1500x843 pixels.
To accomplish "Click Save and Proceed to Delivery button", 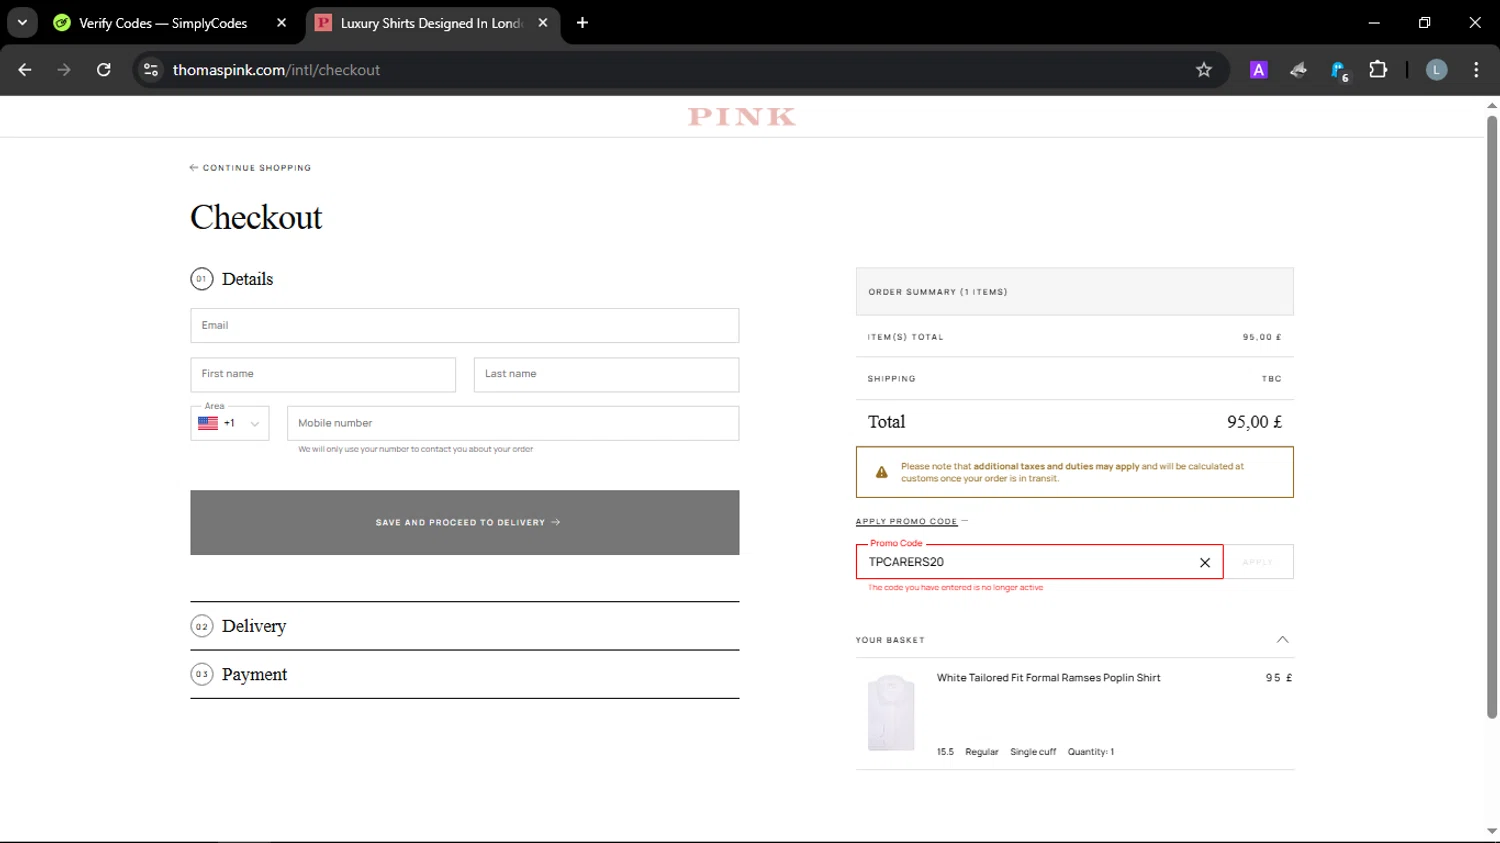I will click(x=465, y=522).
